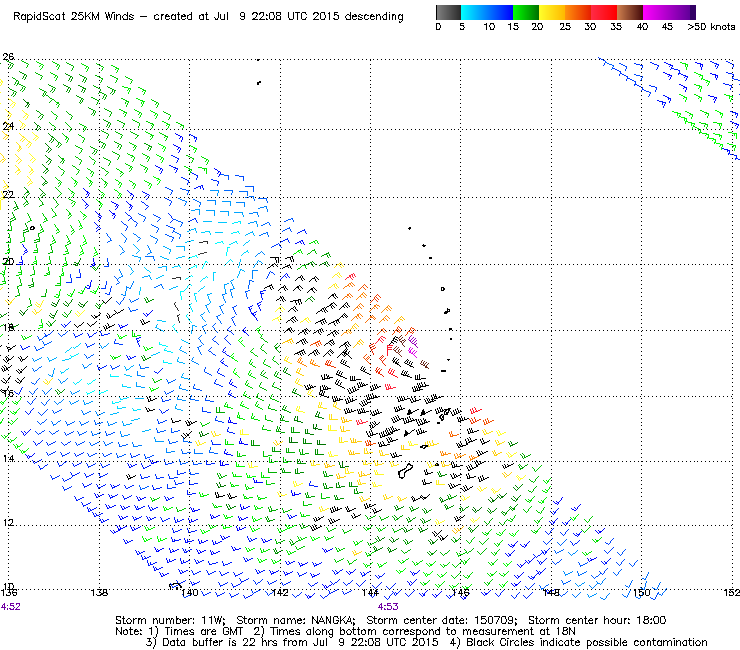Click the latitude label 12
This screenshot has height=650, width=740.
(8, 523)
